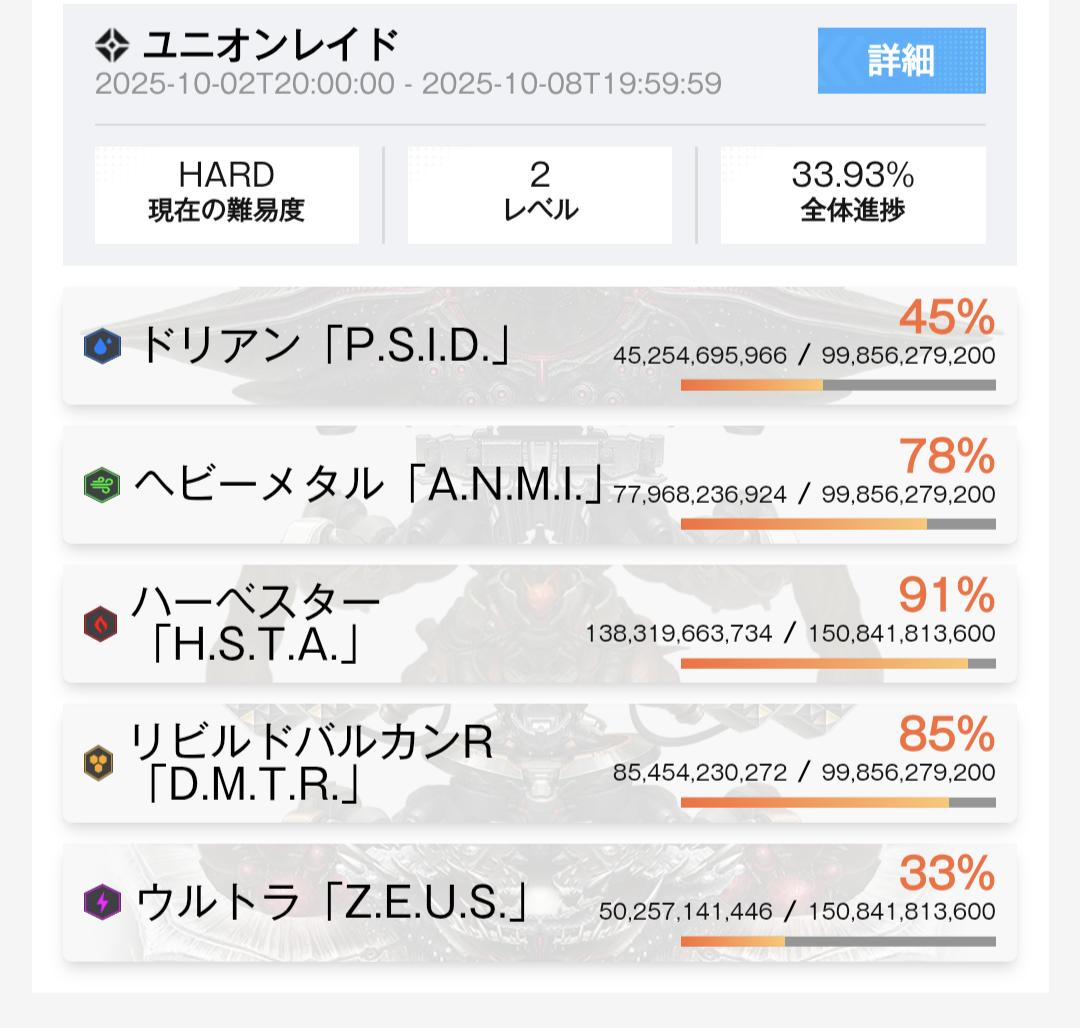1080x1028 pixels.
Task: Open the リビルドバルカンR「D.M.T.R.」 boss entry
Action: [x=312, y=764]
